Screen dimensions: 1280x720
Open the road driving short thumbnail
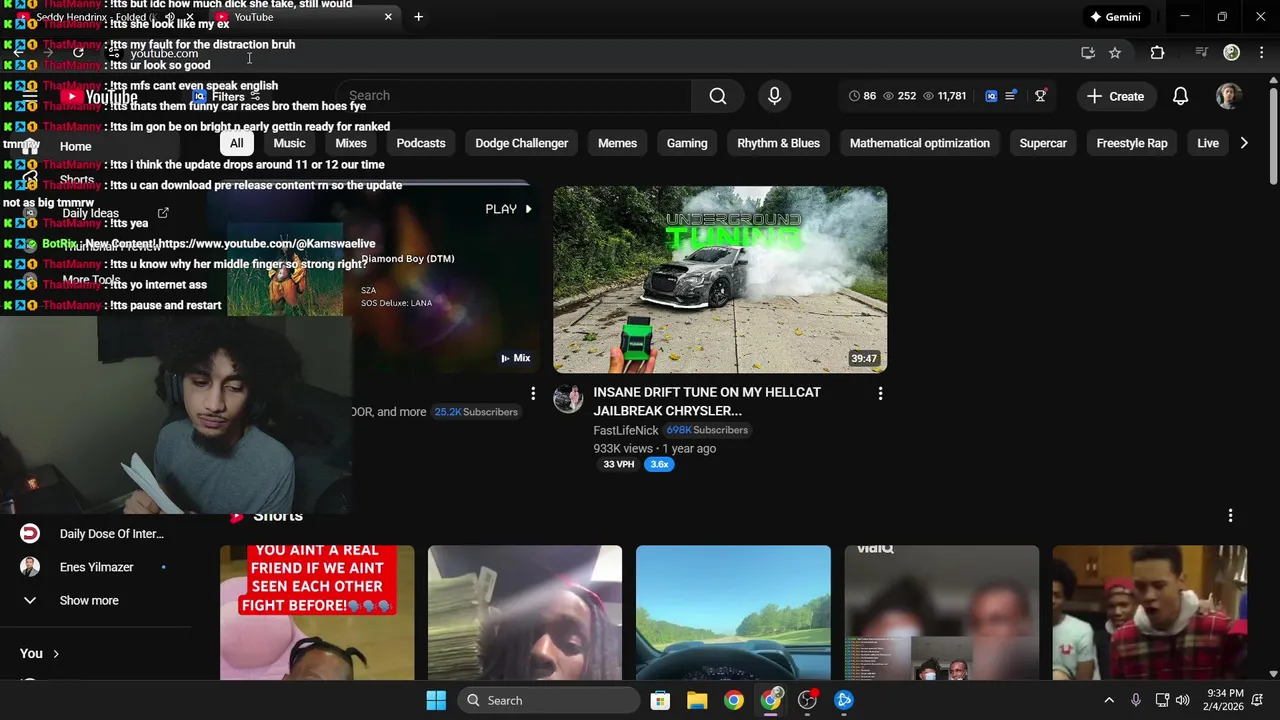pyautogui.click(x=733, y=612)
